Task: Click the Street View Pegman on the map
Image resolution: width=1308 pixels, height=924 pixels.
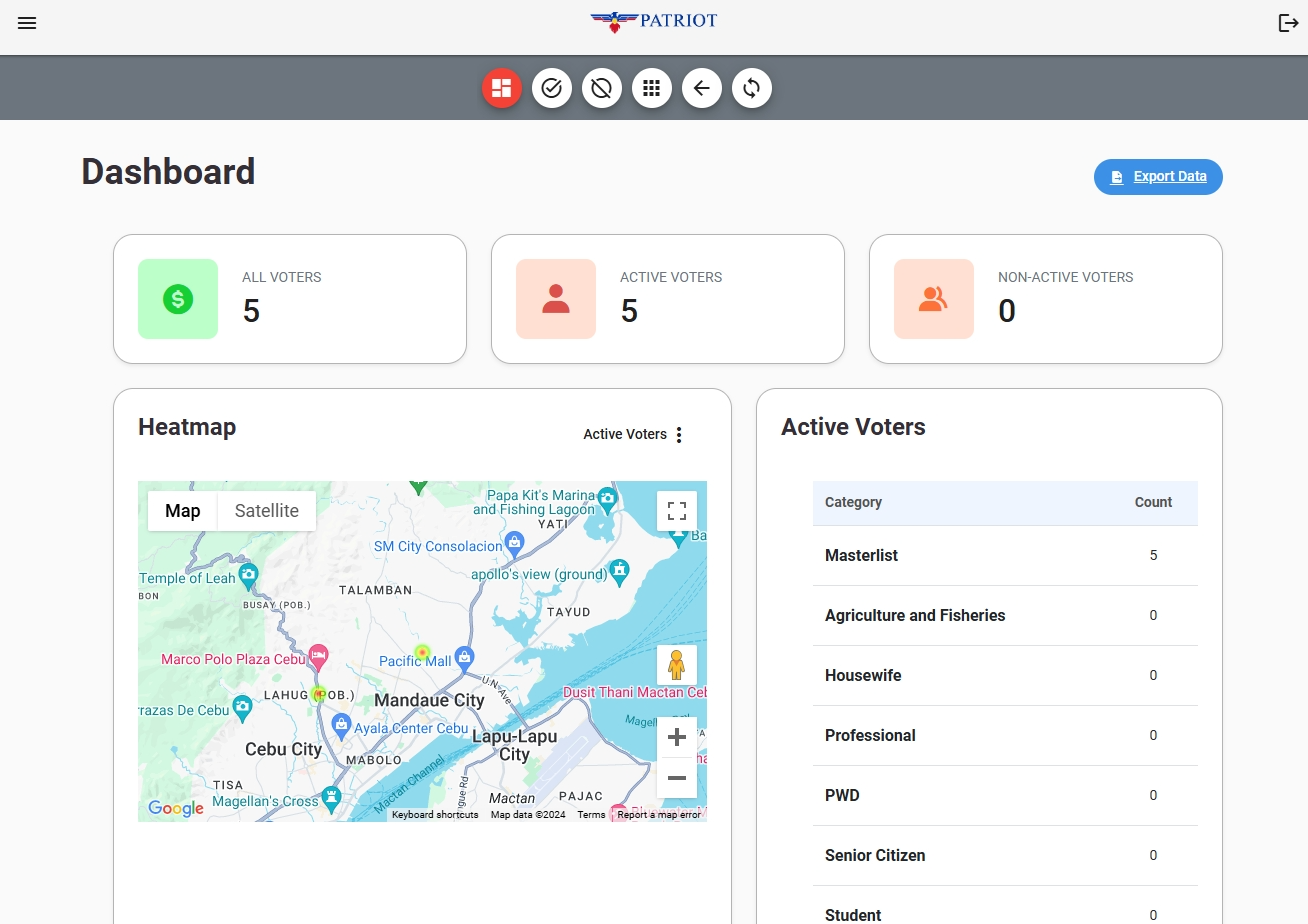Action: point(677,665)
